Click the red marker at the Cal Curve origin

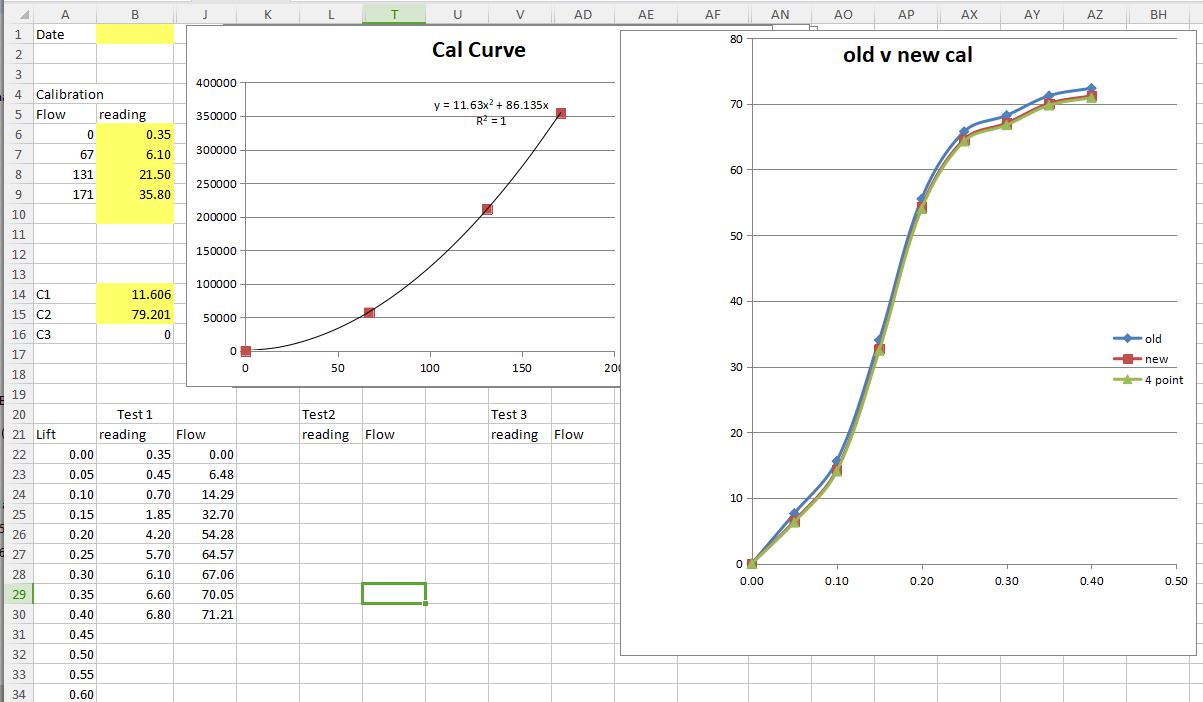tap(246, 351)
